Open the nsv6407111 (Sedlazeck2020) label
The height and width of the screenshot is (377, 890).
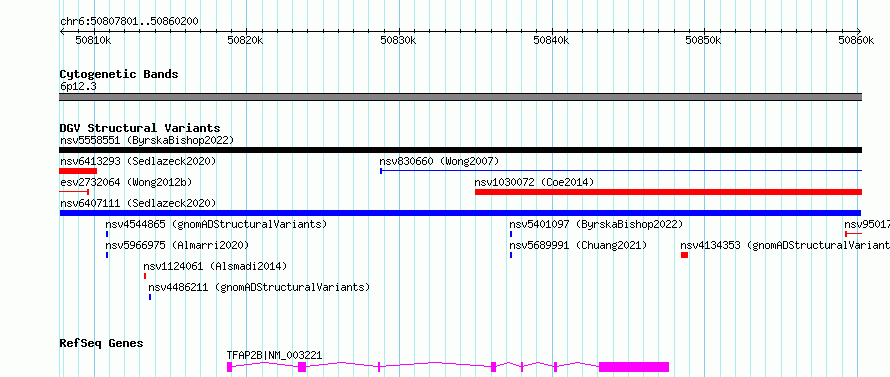[x=138, y=203]
